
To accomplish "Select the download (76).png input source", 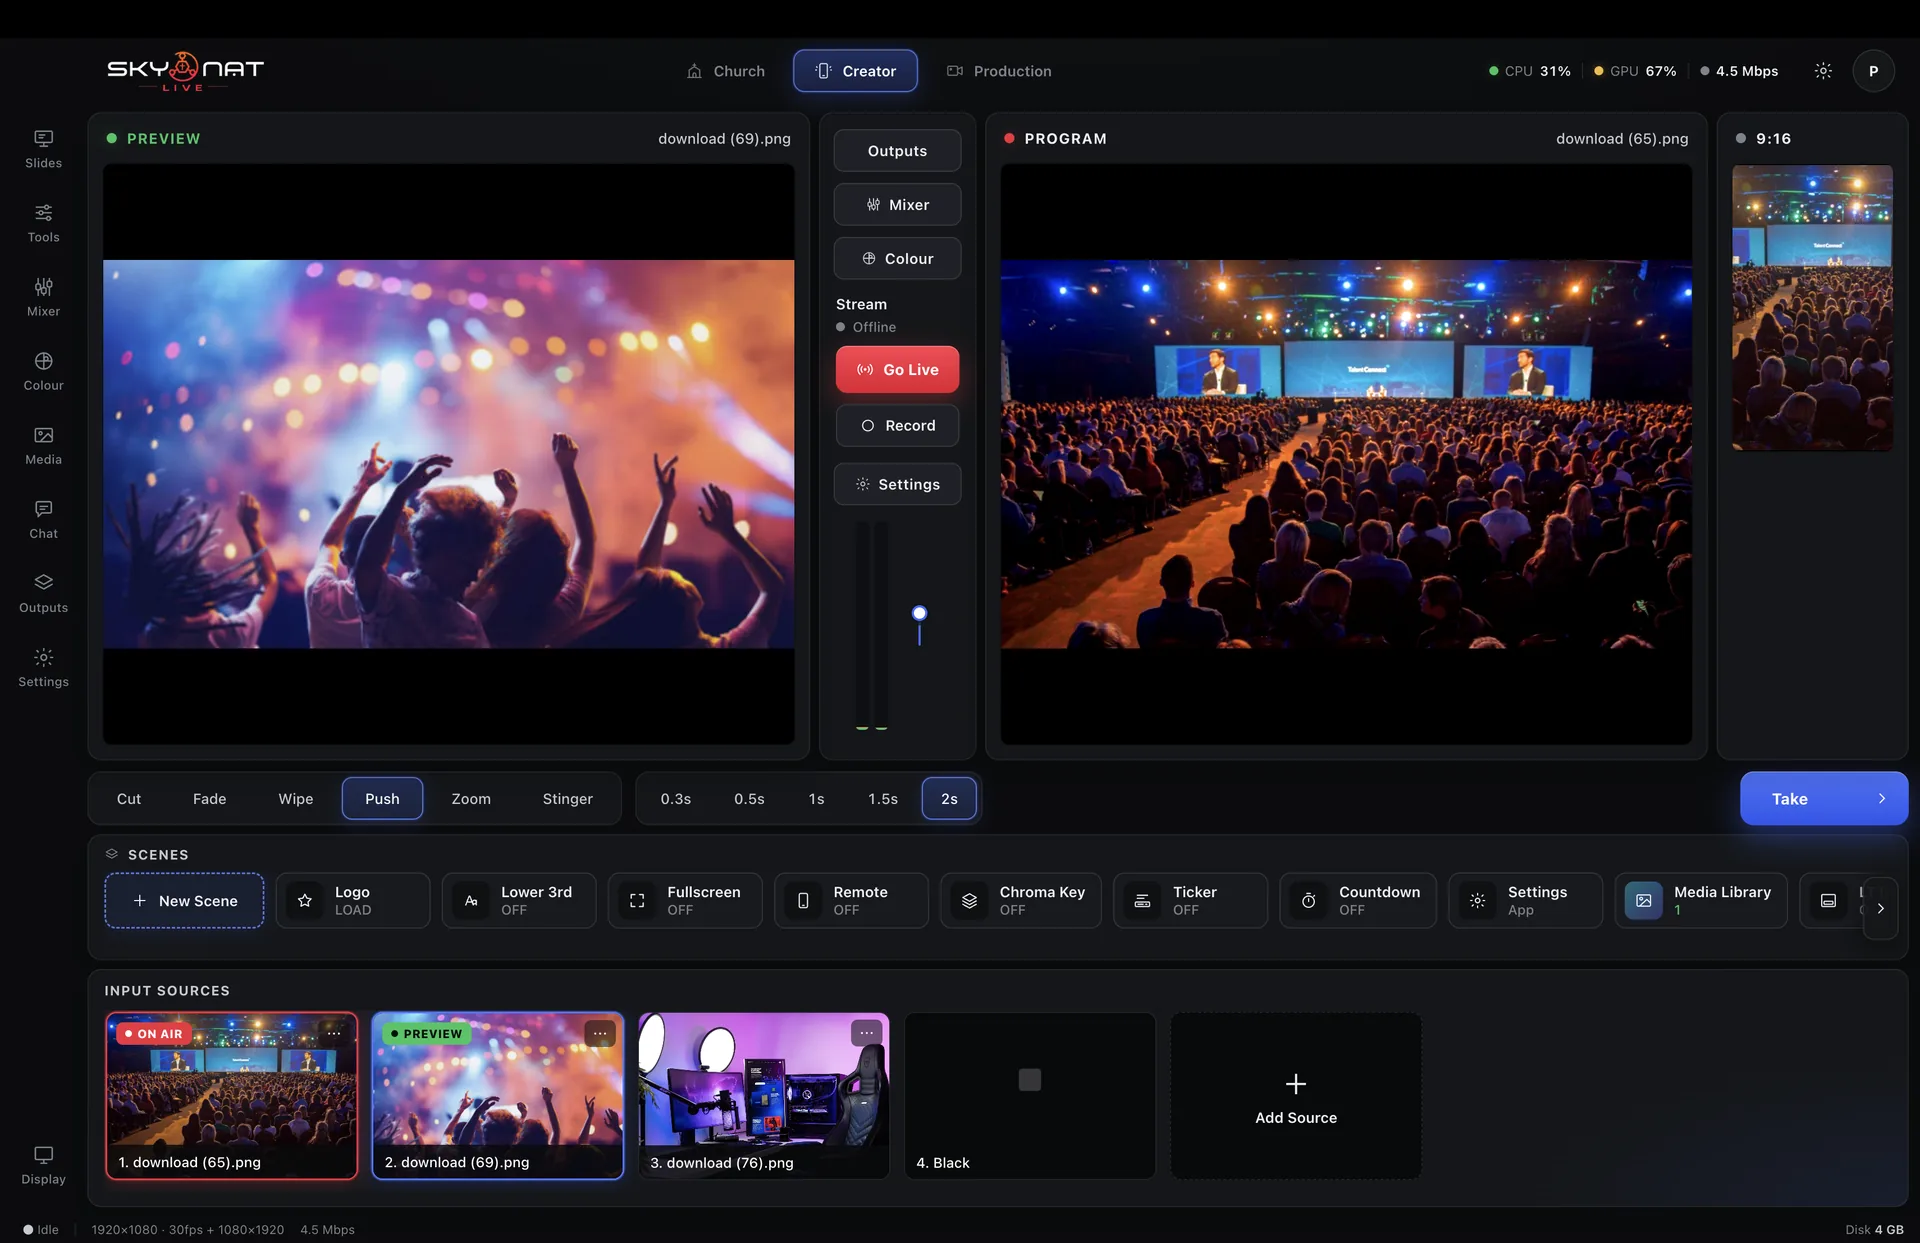I will [763, 1096].
